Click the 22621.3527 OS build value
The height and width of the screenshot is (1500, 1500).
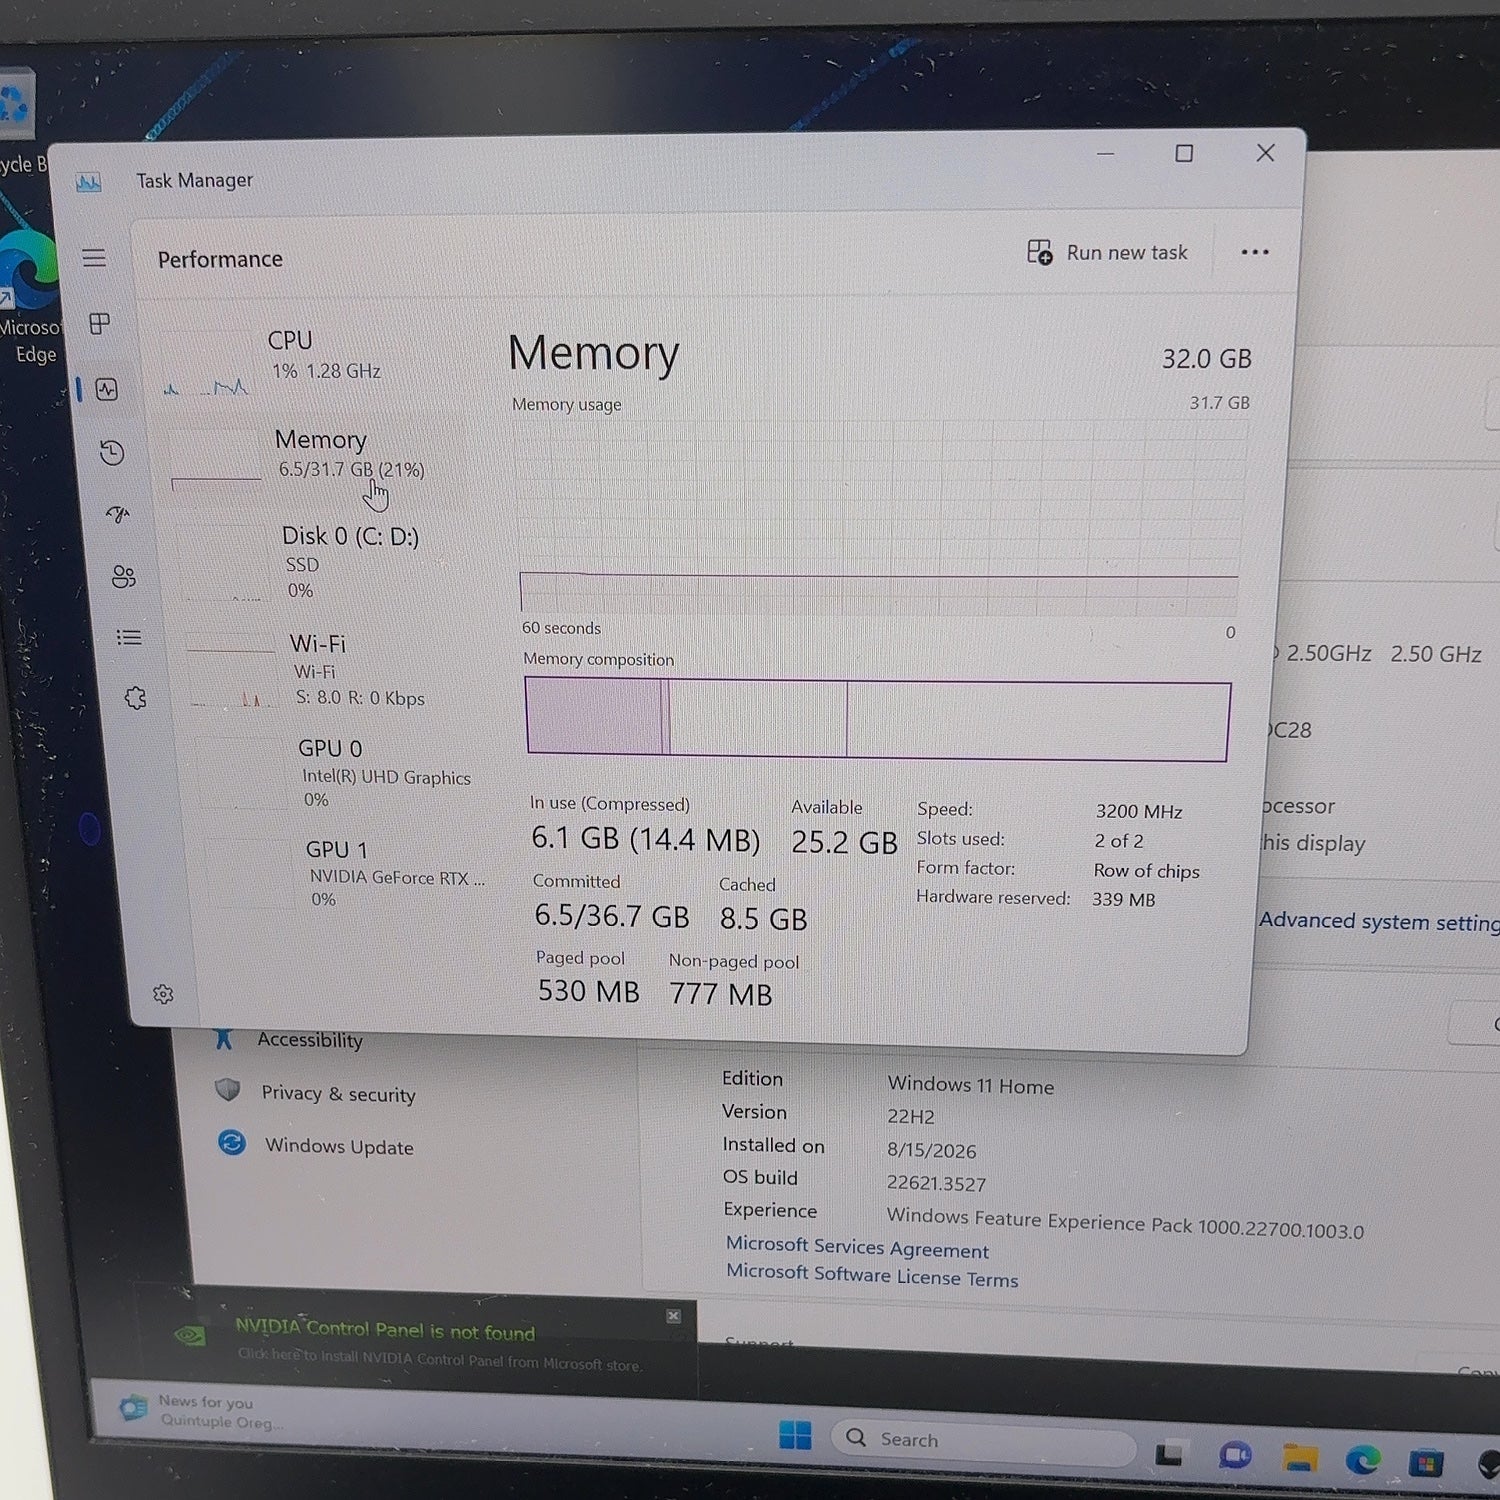[x=936, y=1183]
